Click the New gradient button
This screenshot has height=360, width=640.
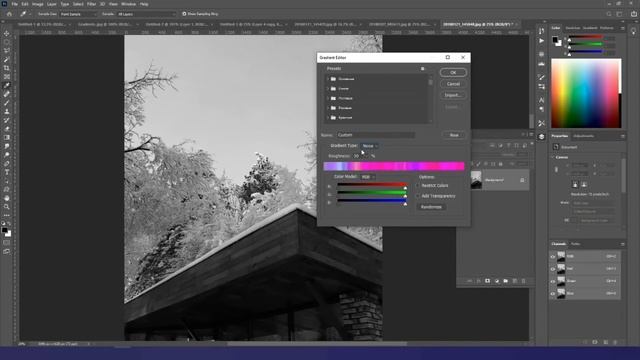[454, 135]
